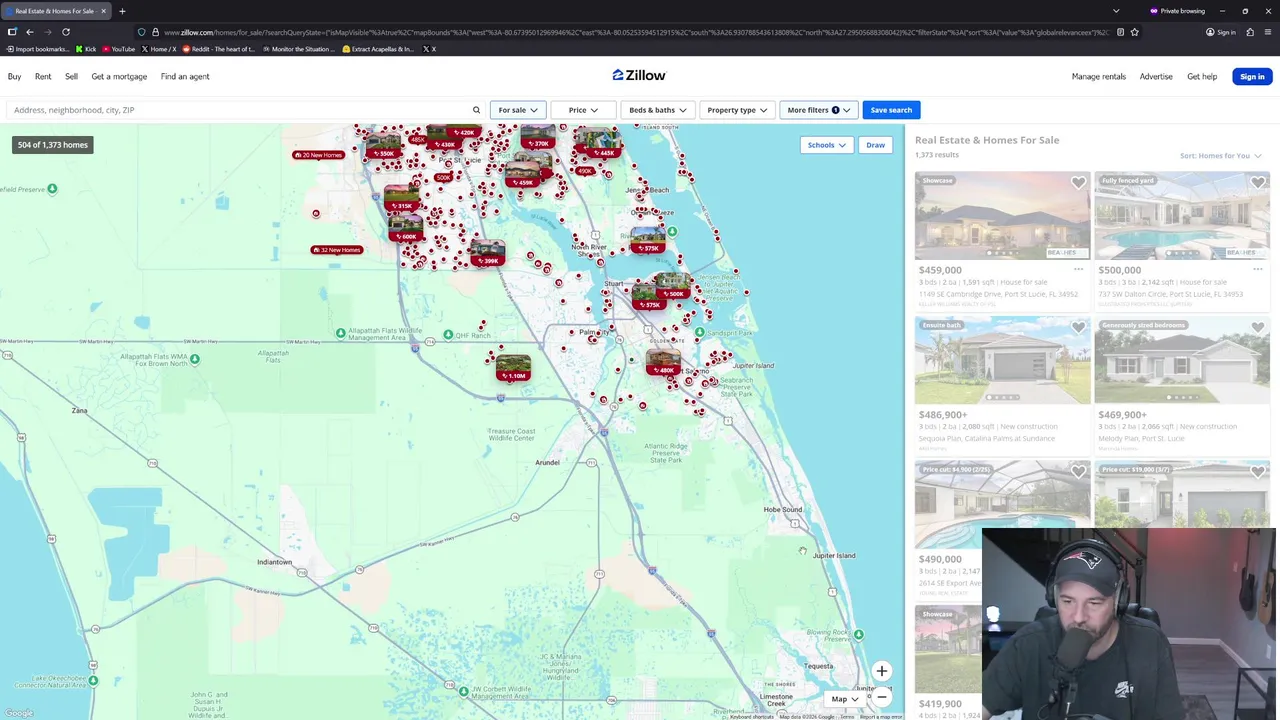Click the Zillow logo
The width and height of the screenshot is (1280, 720).
639,75
